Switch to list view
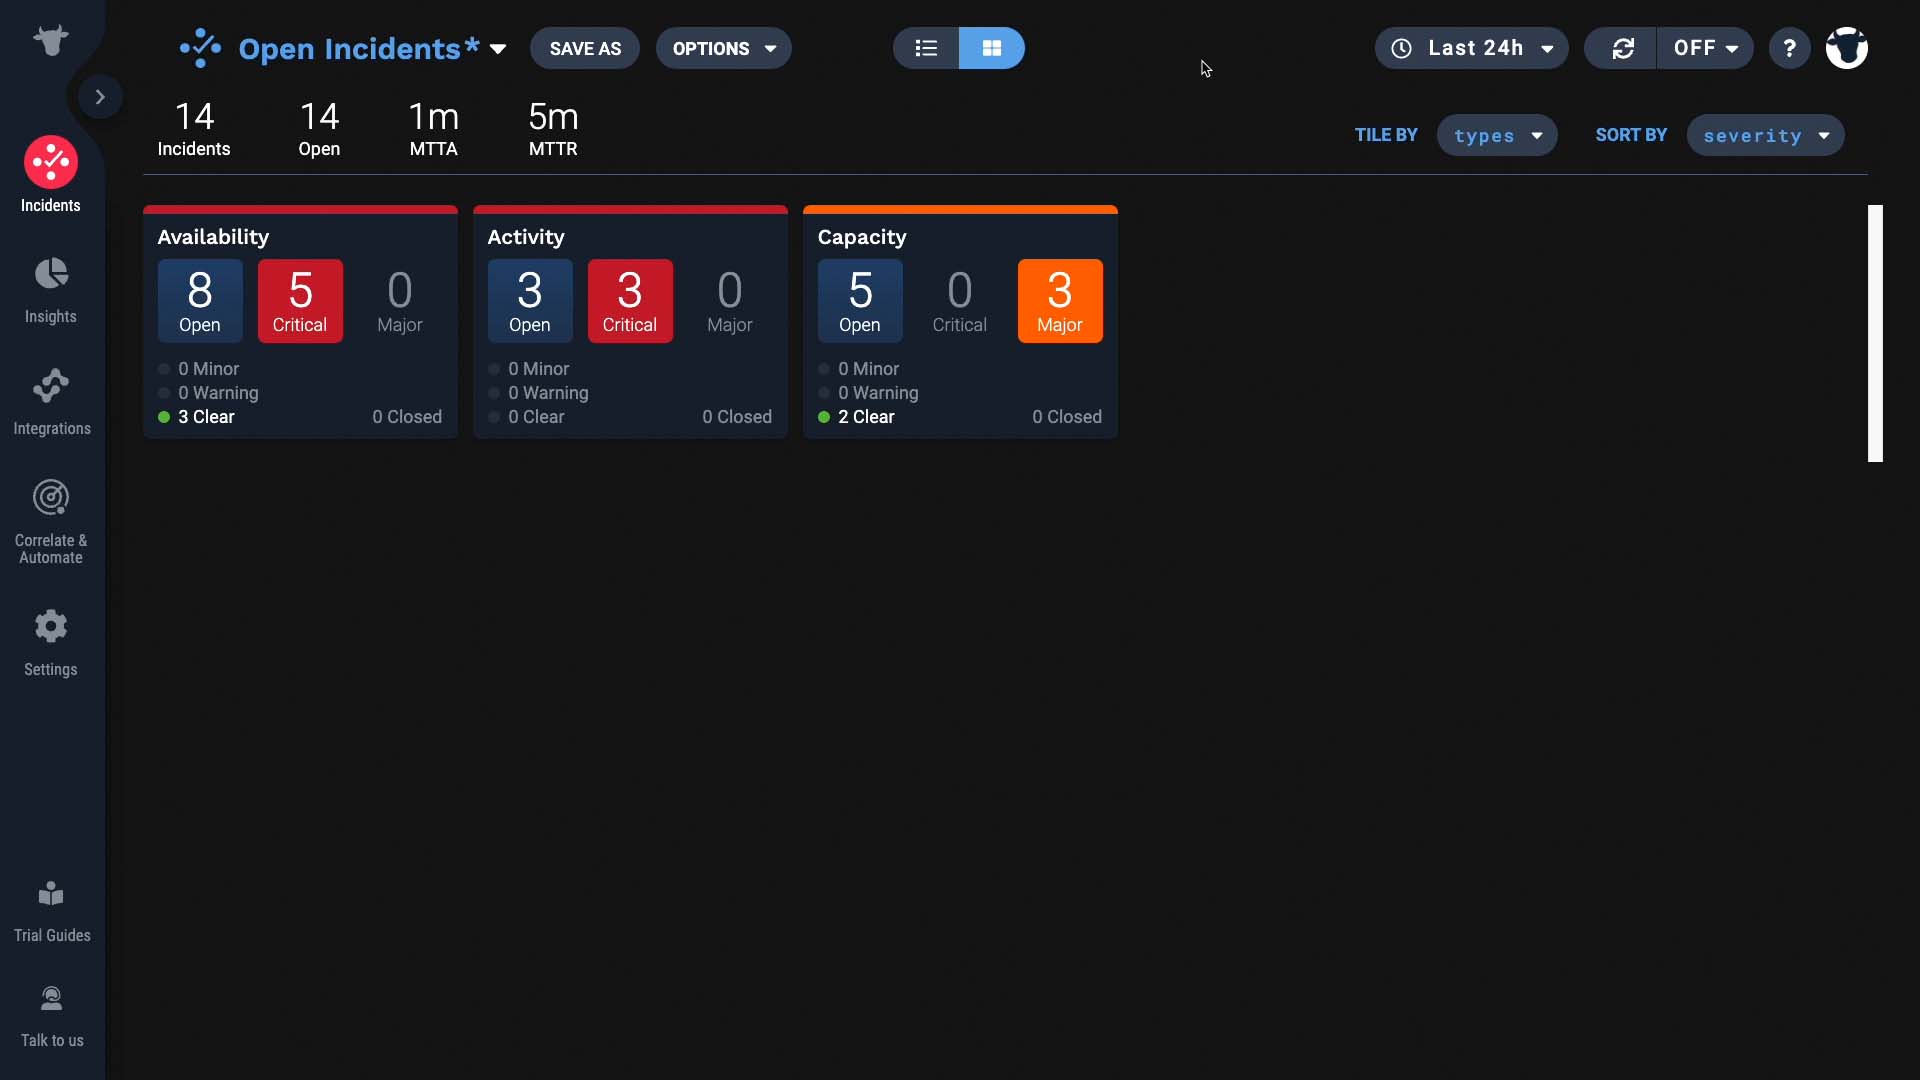Image resolution: width=1920 pixels, height=1080 pixels. tap(926, 48)
